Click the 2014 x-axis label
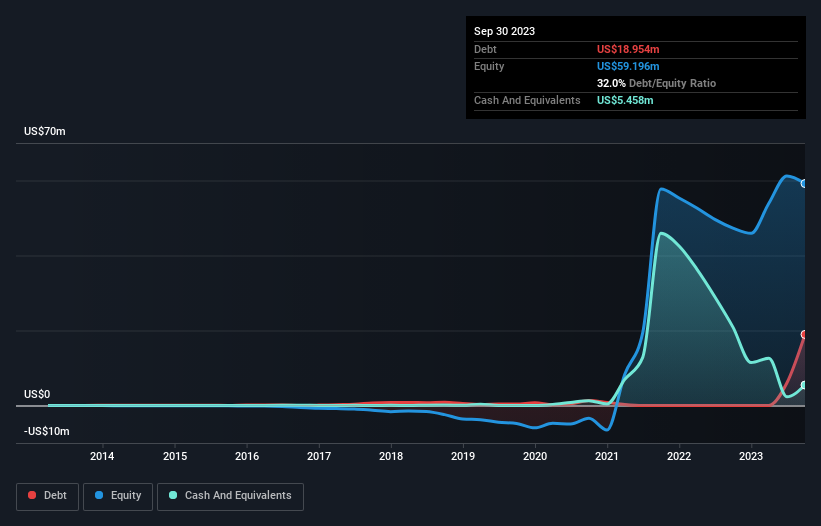 pyautogui.click(x=102, y=456)
